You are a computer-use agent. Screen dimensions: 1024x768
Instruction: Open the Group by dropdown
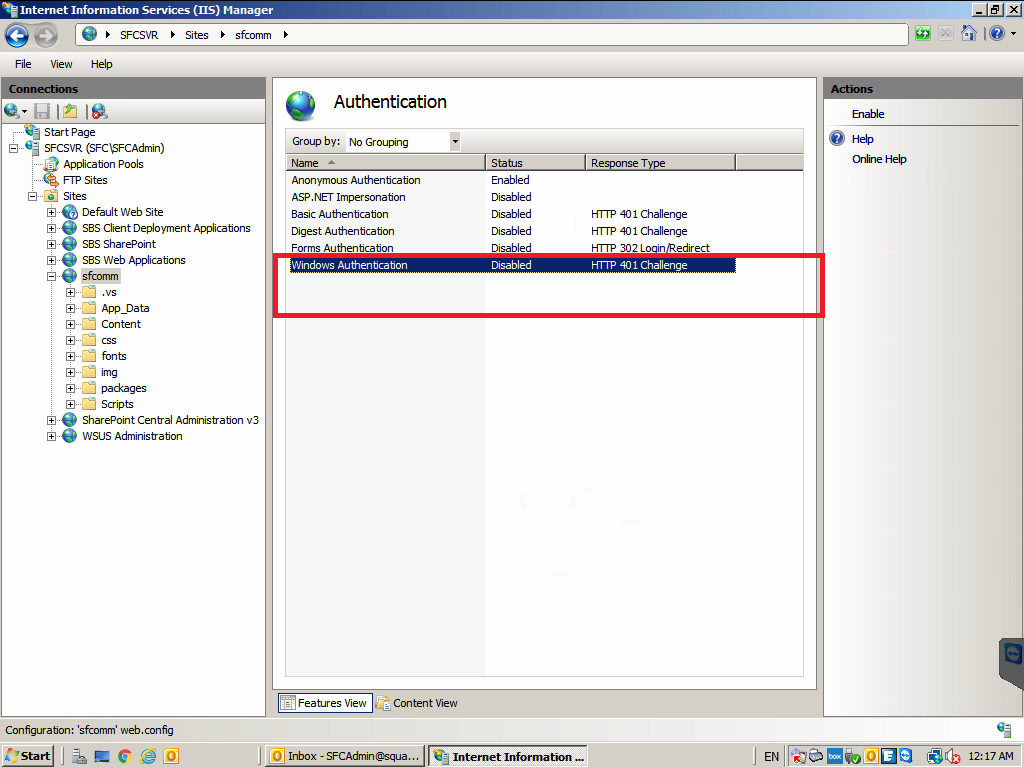[455, 142]
